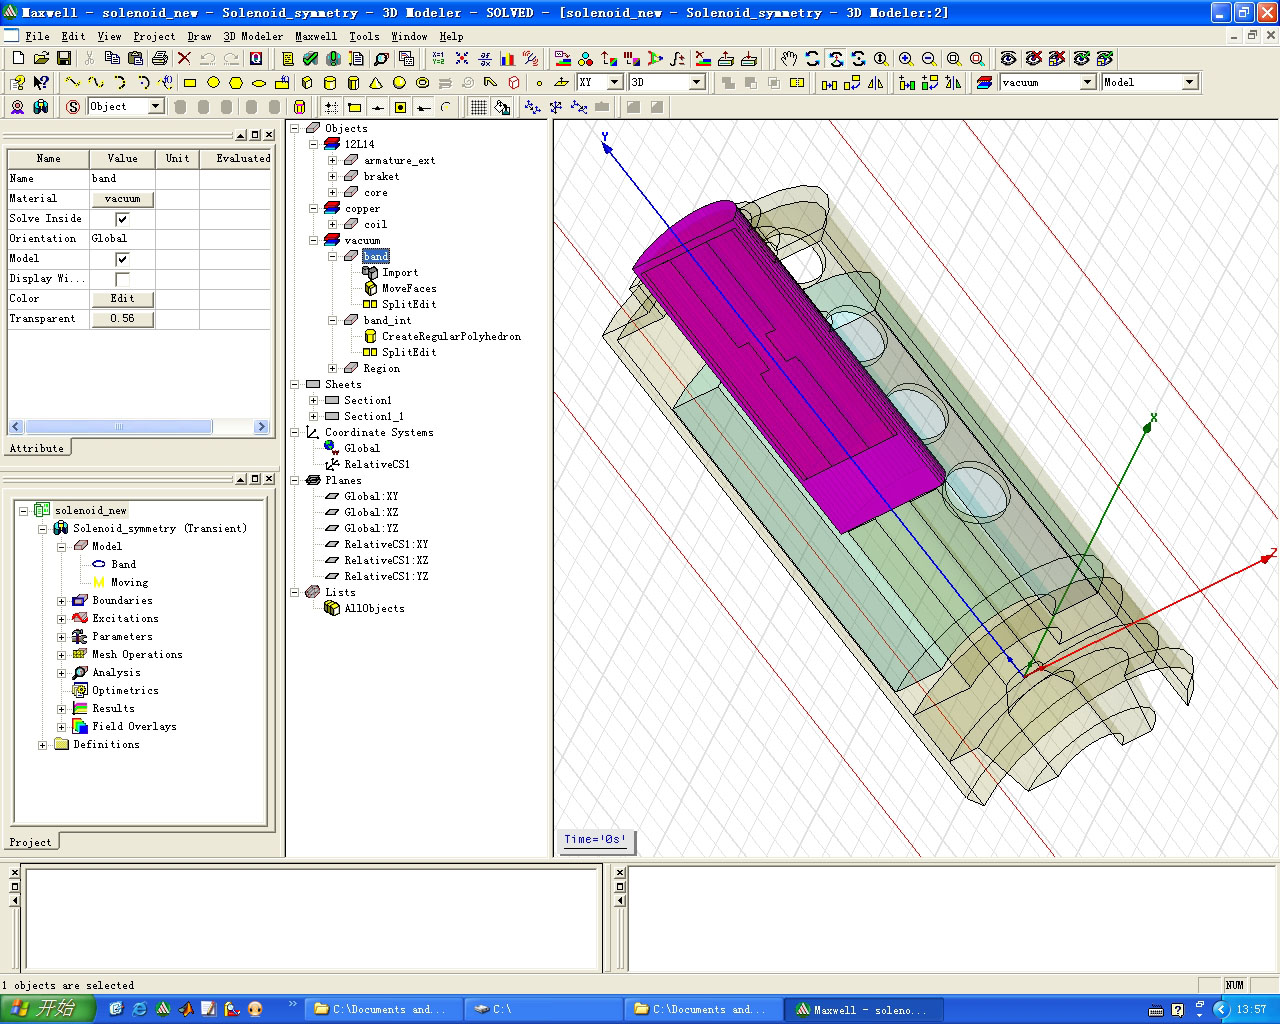Click the What's This help cursor icon
1280x1024 pixels.
(x=41, y=83)
